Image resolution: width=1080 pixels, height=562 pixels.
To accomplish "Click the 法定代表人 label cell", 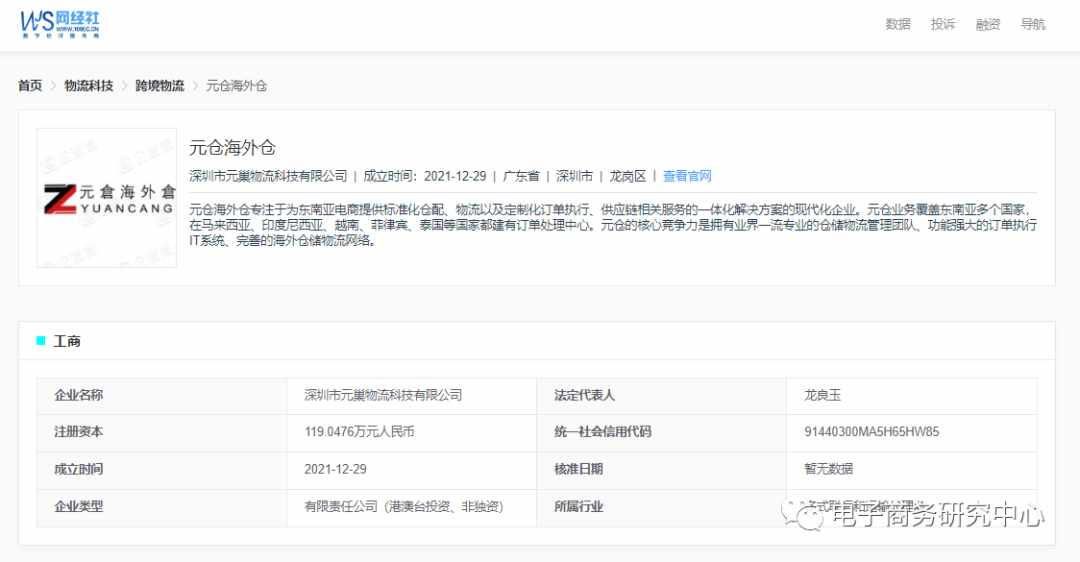I will (661, 395).
